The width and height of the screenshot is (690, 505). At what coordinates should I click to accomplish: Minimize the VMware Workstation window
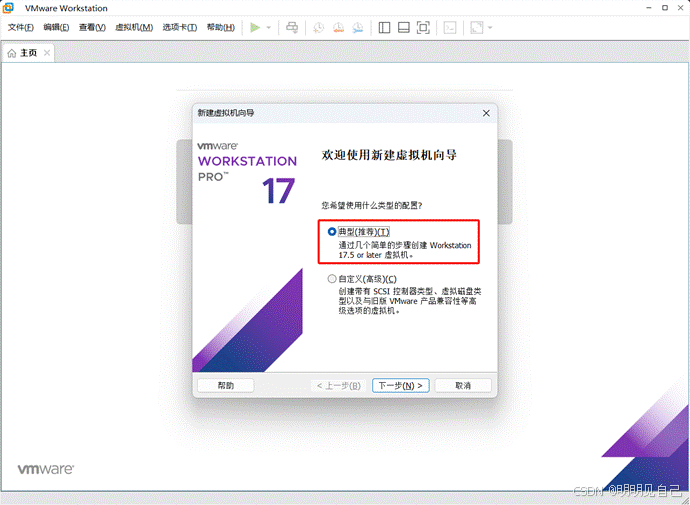(649, 8)
